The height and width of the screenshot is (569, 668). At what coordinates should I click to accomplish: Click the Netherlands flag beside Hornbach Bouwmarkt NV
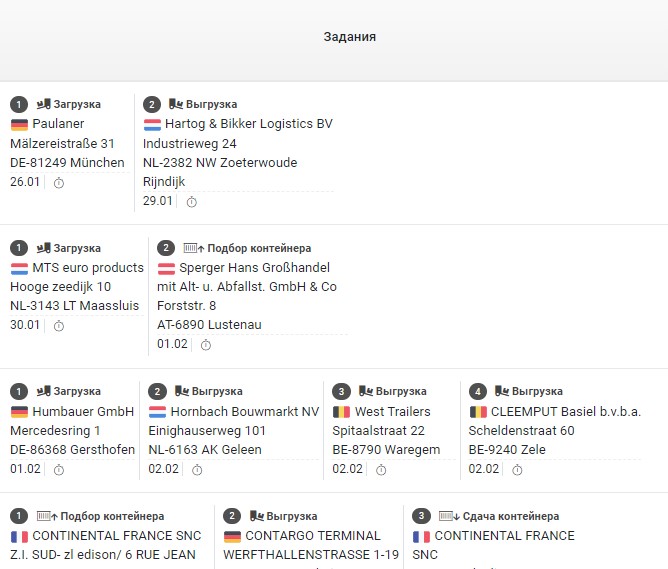tap(157, 412)
